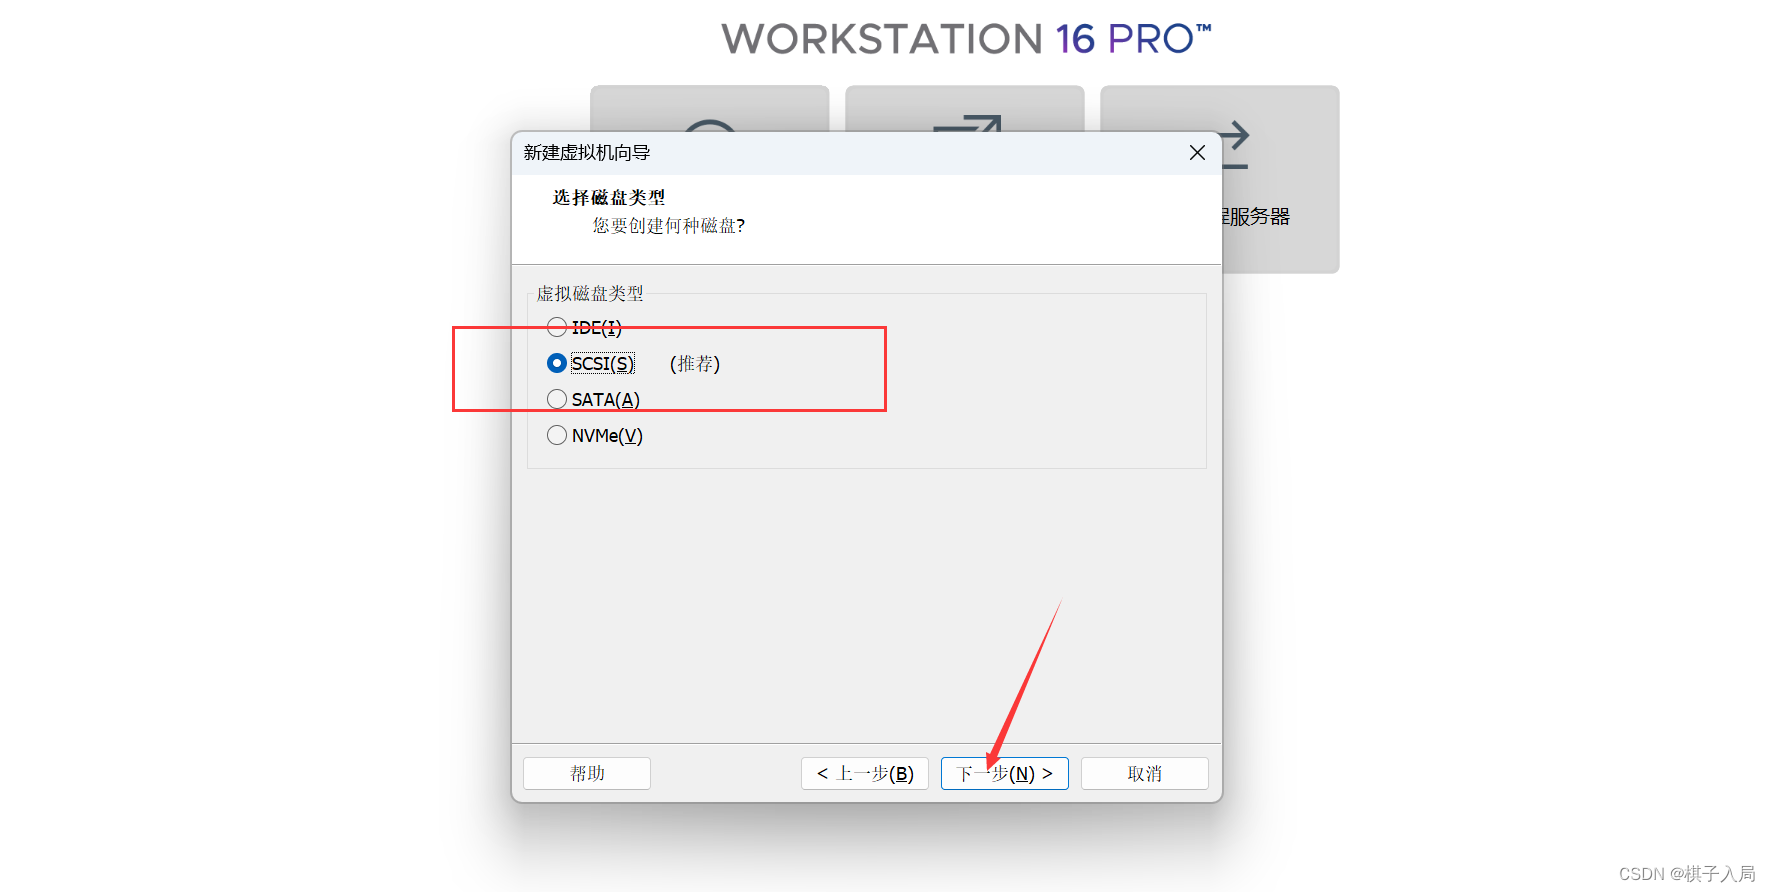1770x892 pixels.
Task: Cancel the wizard with 取消 button
Action: [x=1145, y=773]
